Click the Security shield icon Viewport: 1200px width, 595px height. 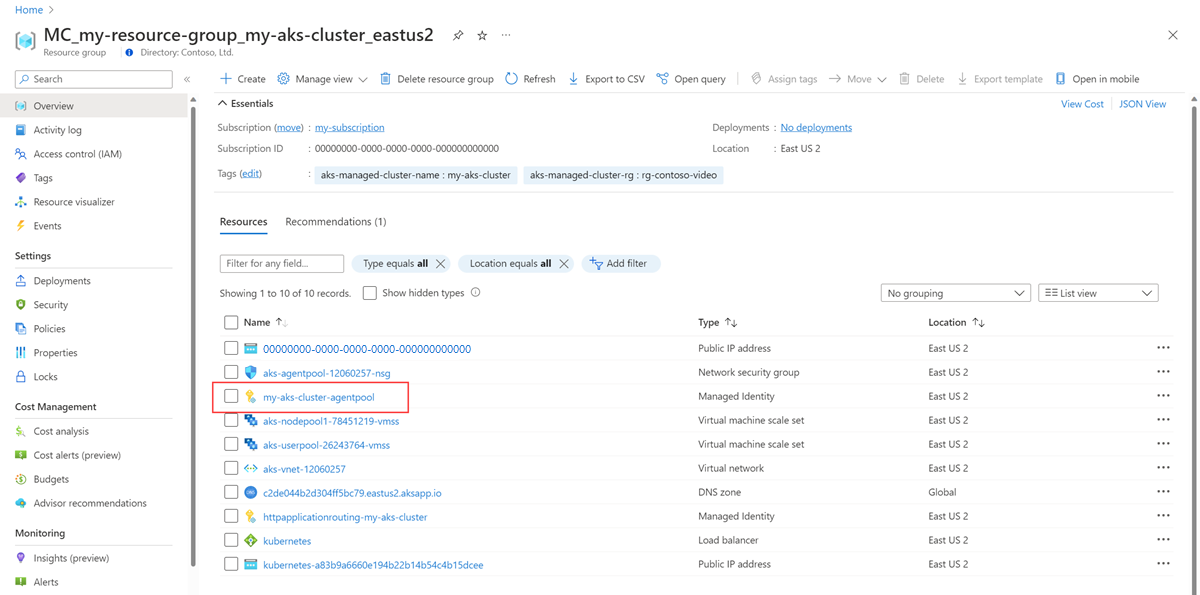pyautogui.click(x=21, y=305)
